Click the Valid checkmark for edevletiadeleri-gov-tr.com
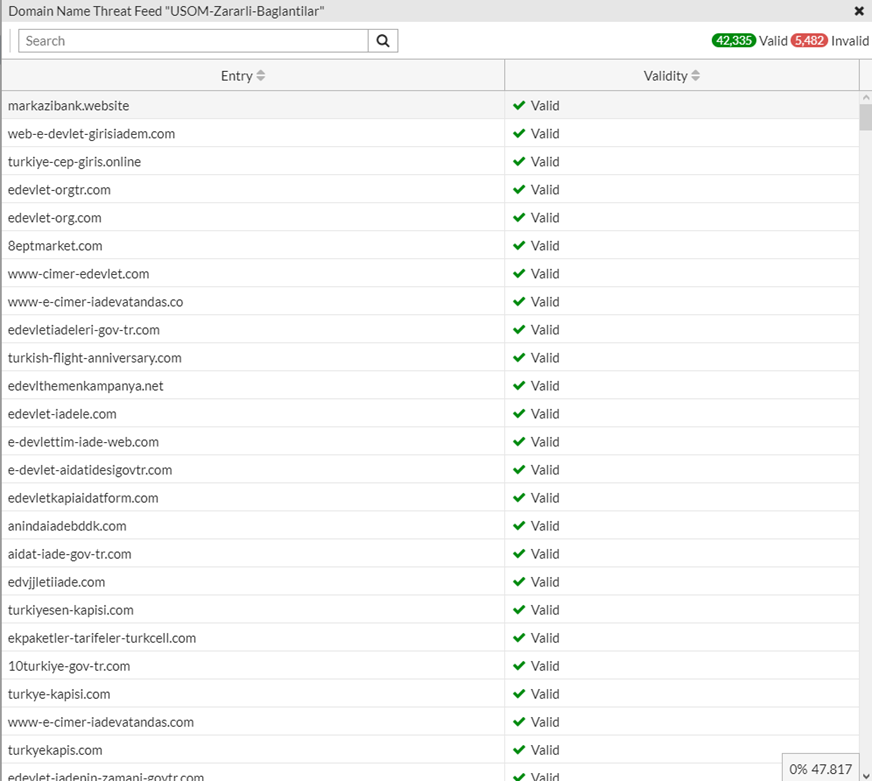Image resolution: width=872 pixels, height=781 pixels. [519, 330]
